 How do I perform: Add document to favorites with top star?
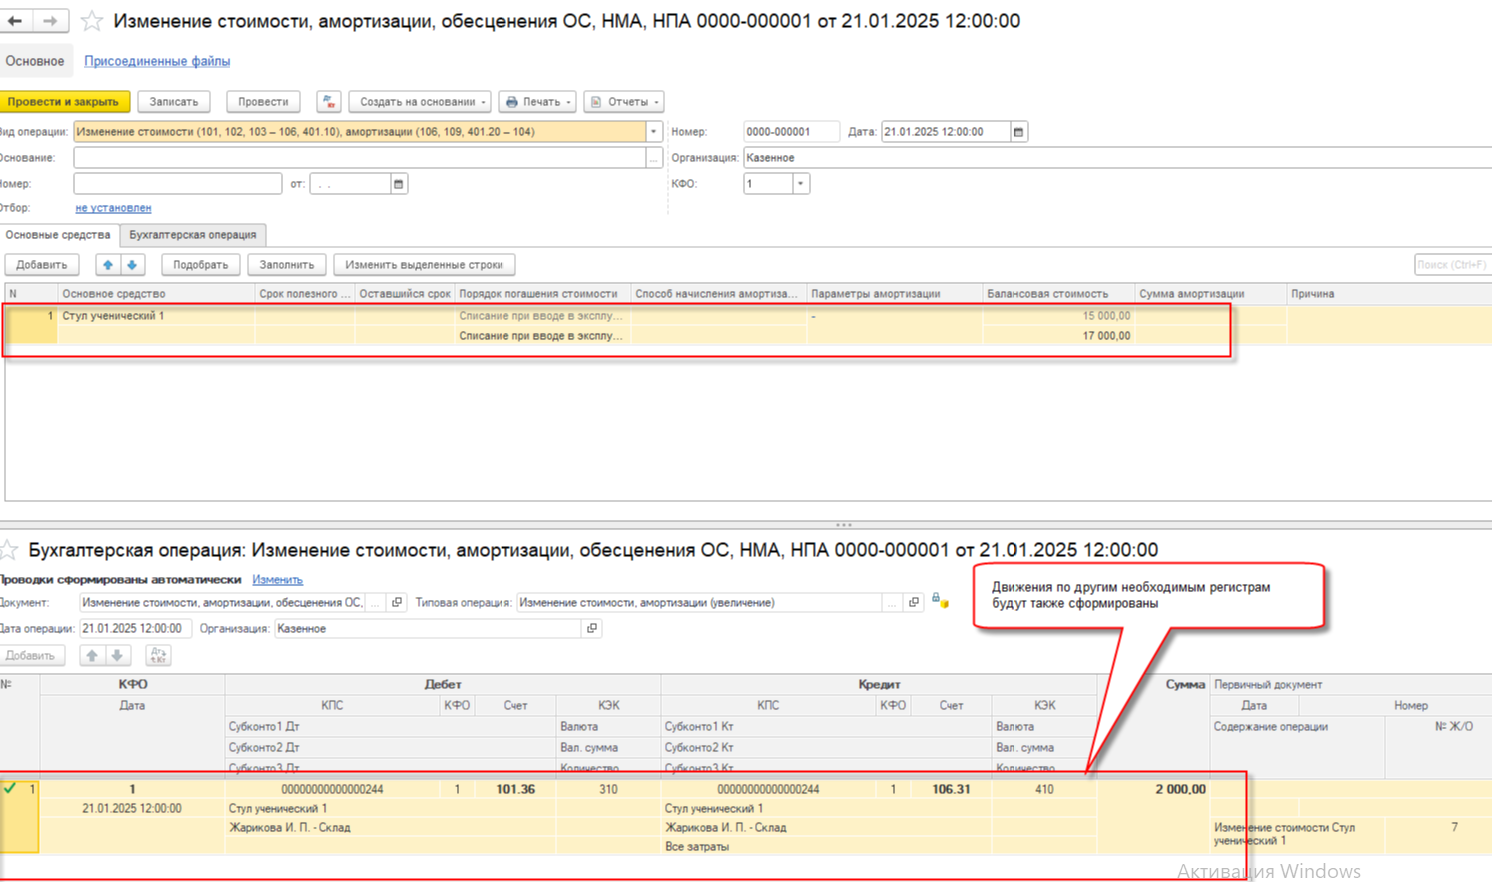tap(91, 21)
